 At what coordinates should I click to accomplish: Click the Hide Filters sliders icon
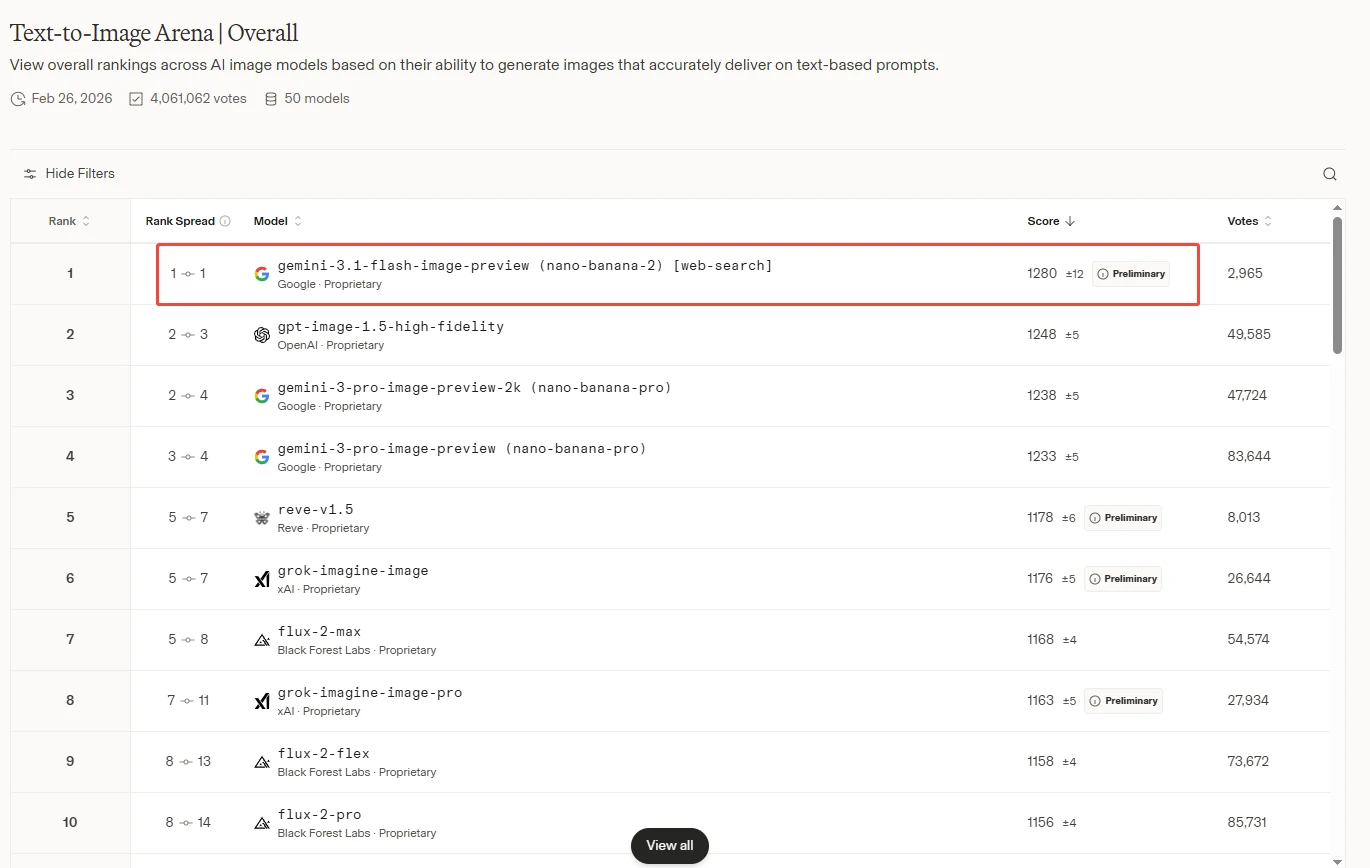click(x=30, y=174)
